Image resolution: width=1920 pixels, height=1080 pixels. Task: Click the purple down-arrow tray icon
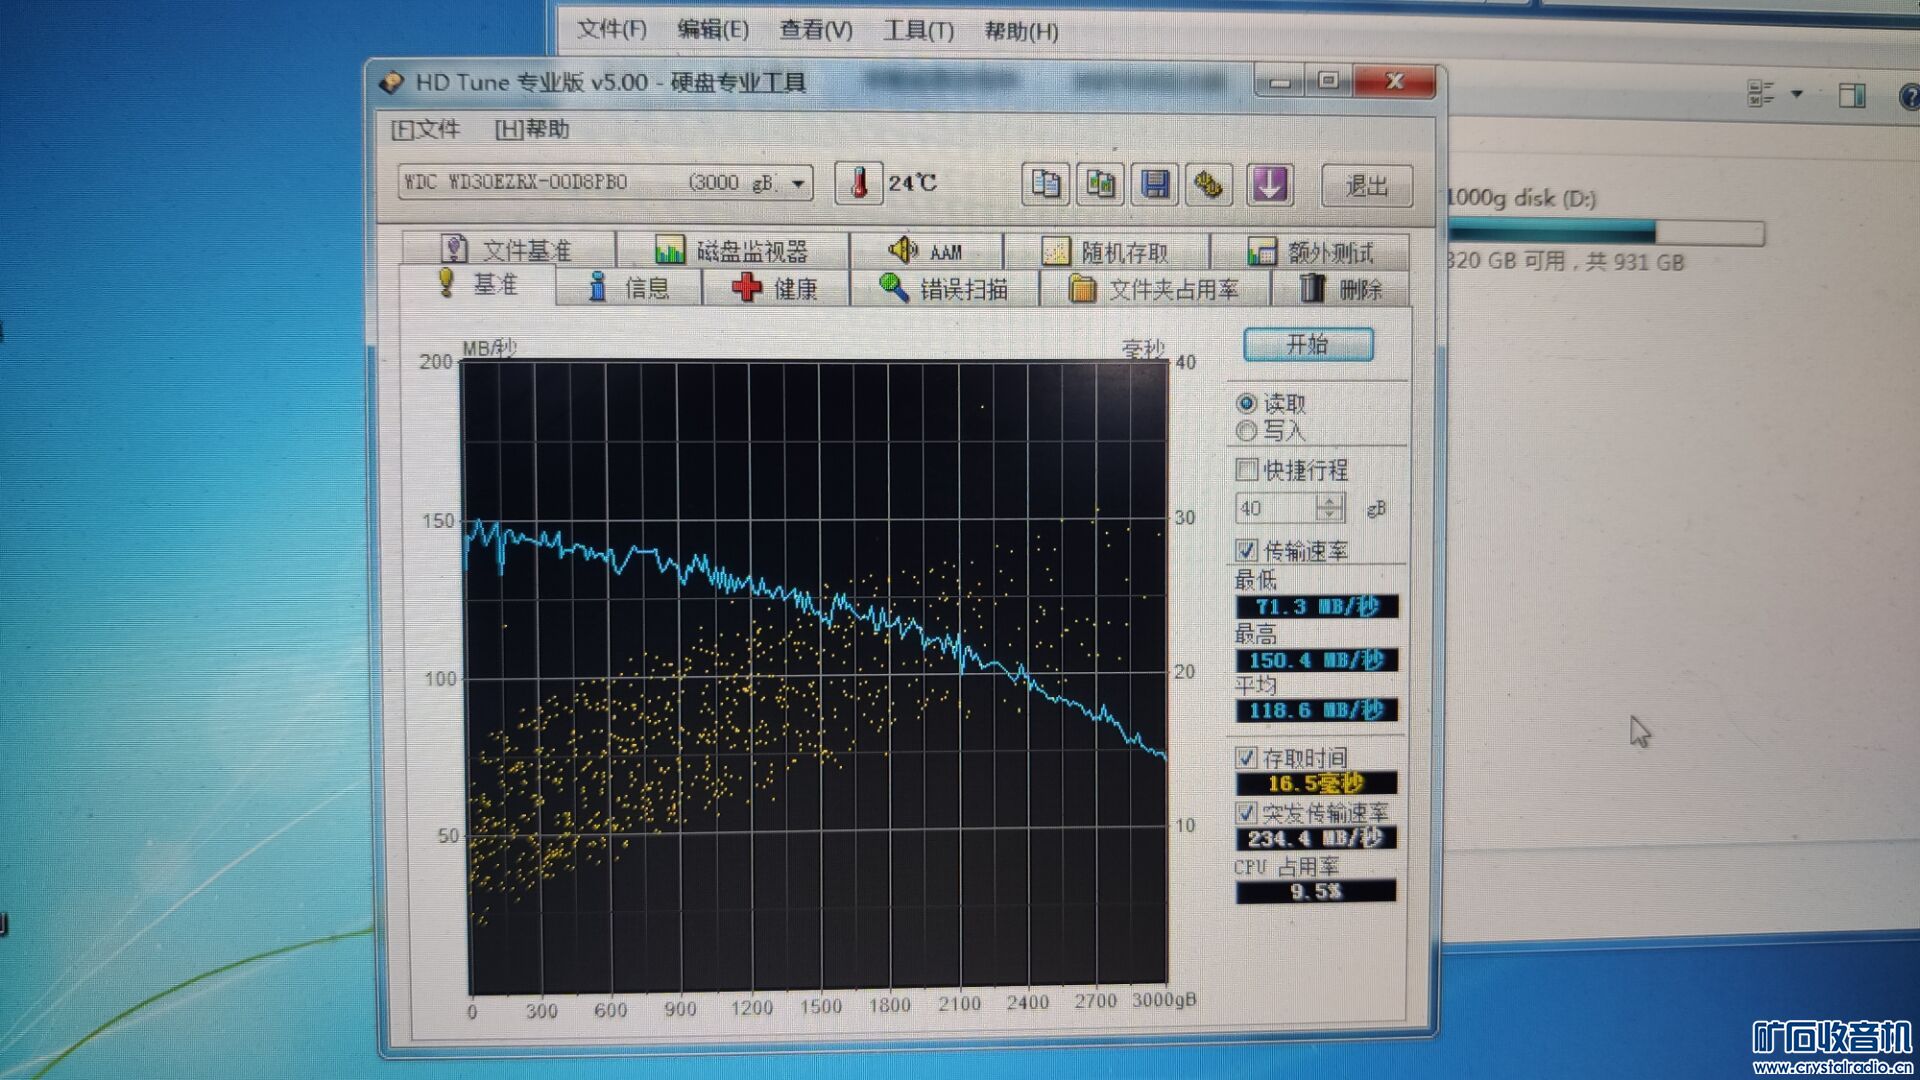pyautogui.click(x=1269, y=185)
